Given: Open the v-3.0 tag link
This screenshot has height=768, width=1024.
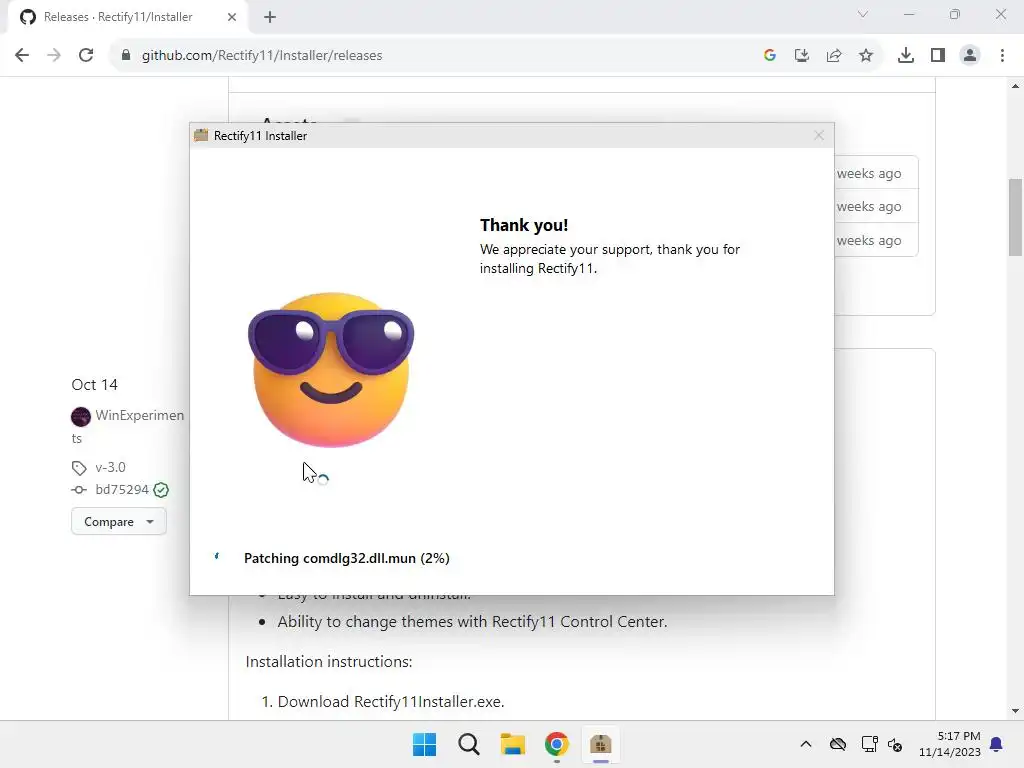Looking at the screenshot, I should tap(110, 468).
